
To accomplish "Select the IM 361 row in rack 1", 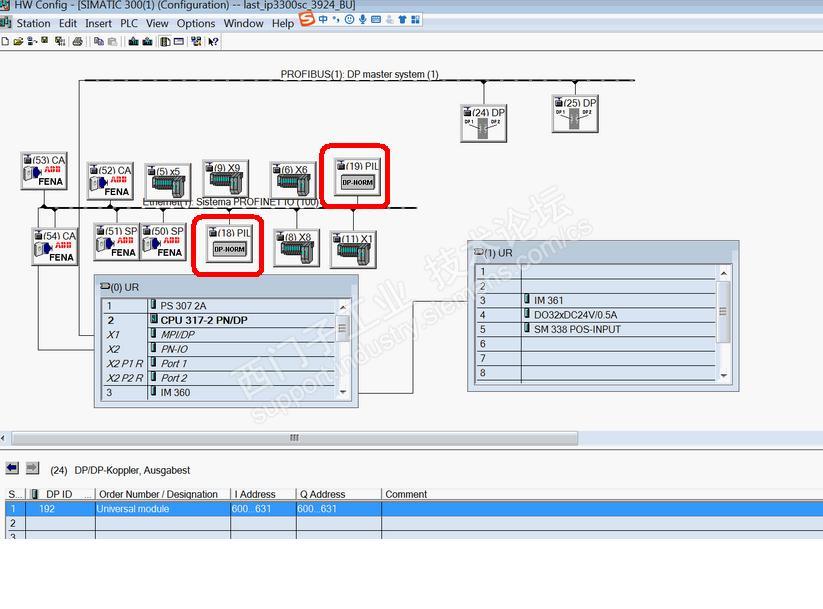I will [x=596, y=300].
